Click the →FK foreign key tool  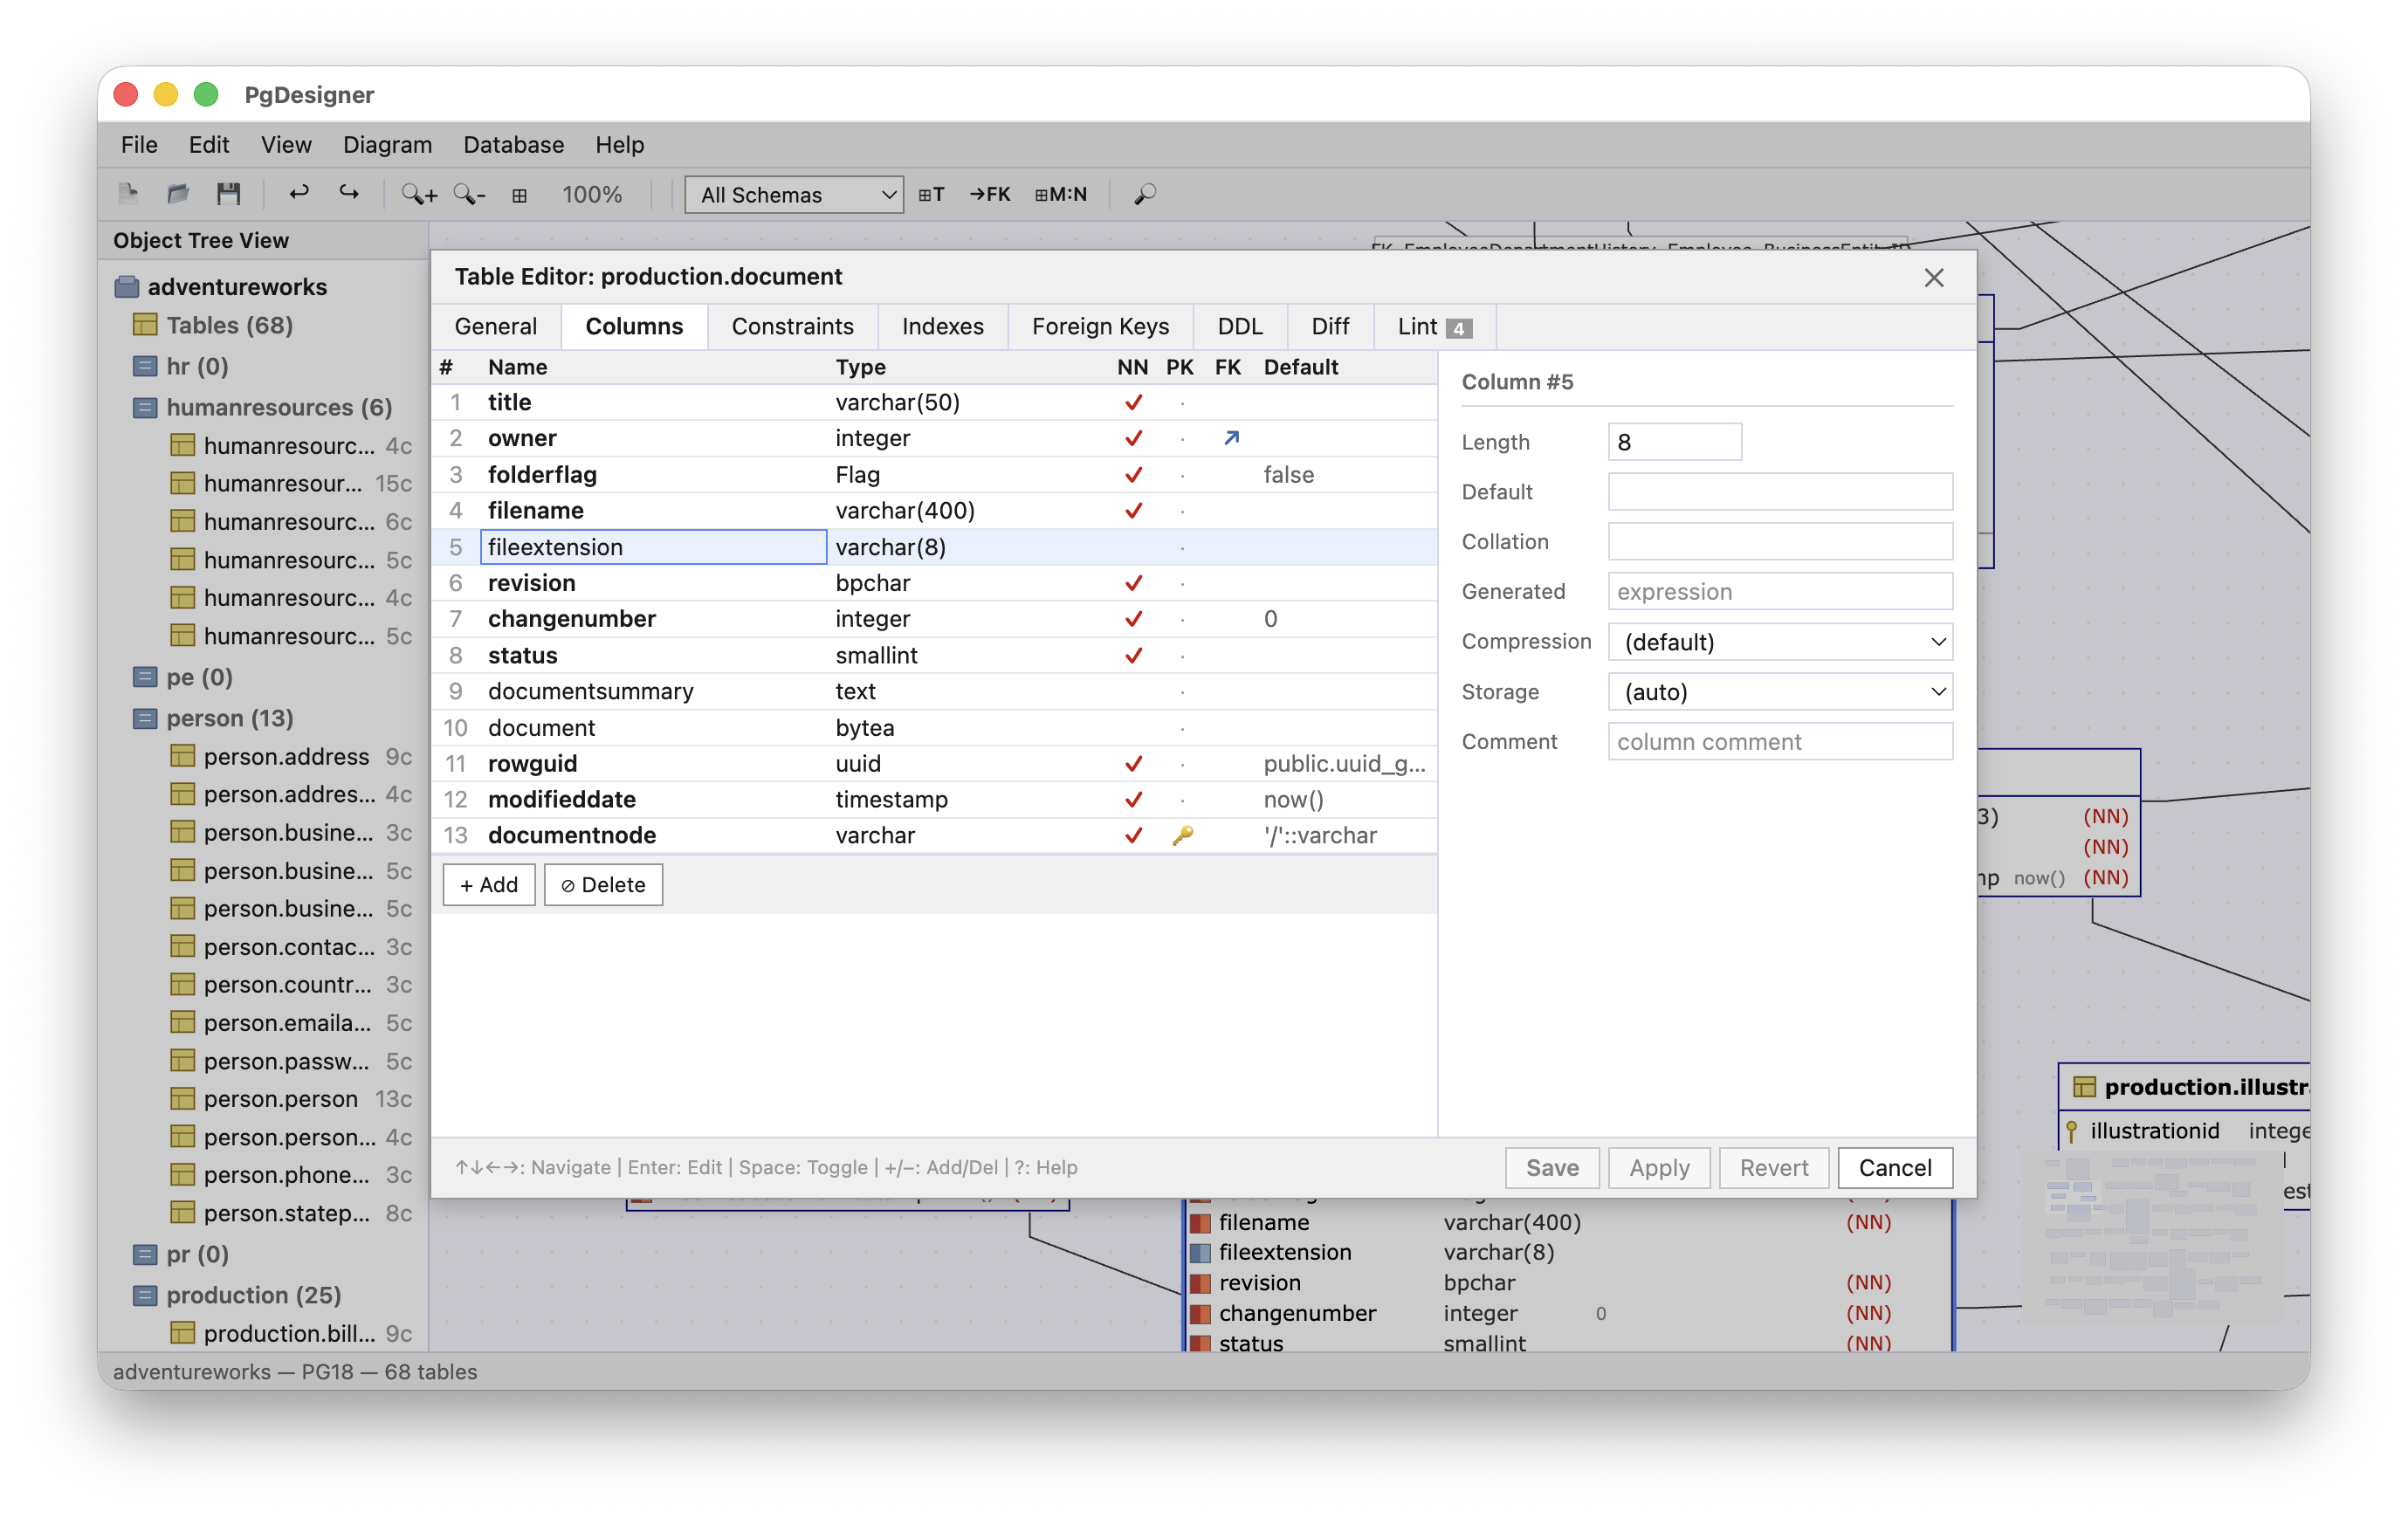pyautogui.click(x=990, y=194)
